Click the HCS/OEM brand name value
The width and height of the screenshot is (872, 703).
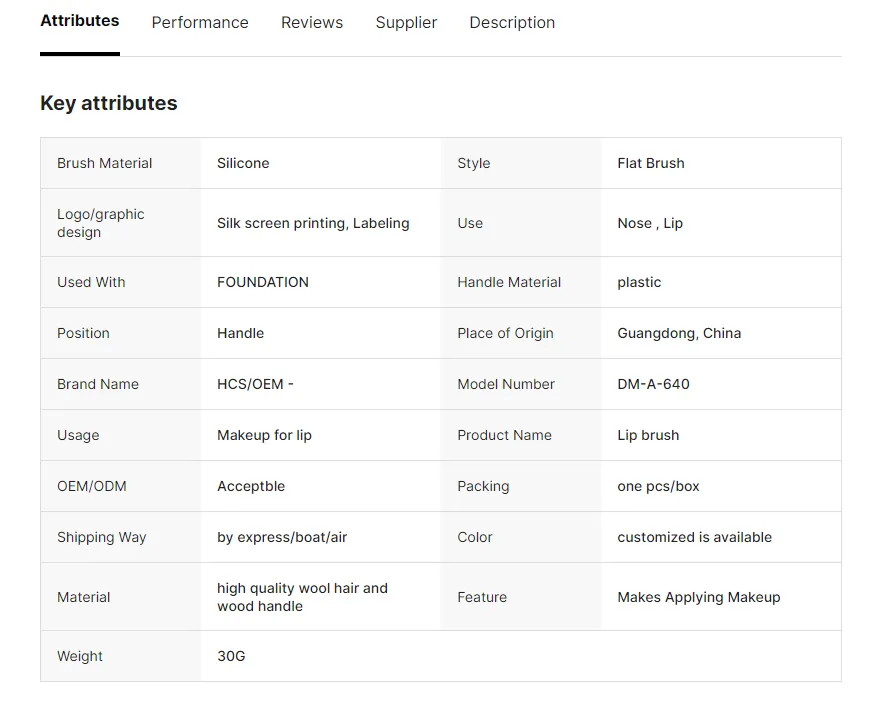pyautogui.click(x=255, y=384)
